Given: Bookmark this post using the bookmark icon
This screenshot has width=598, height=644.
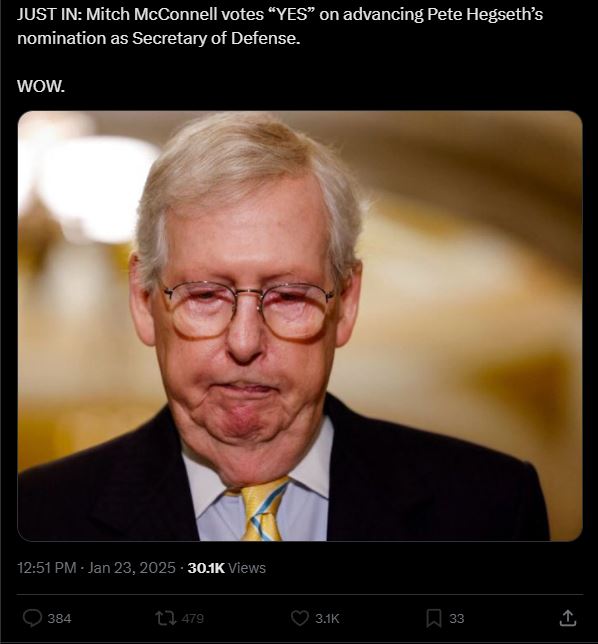Looking at the screenshot, I should click(434, 619).
